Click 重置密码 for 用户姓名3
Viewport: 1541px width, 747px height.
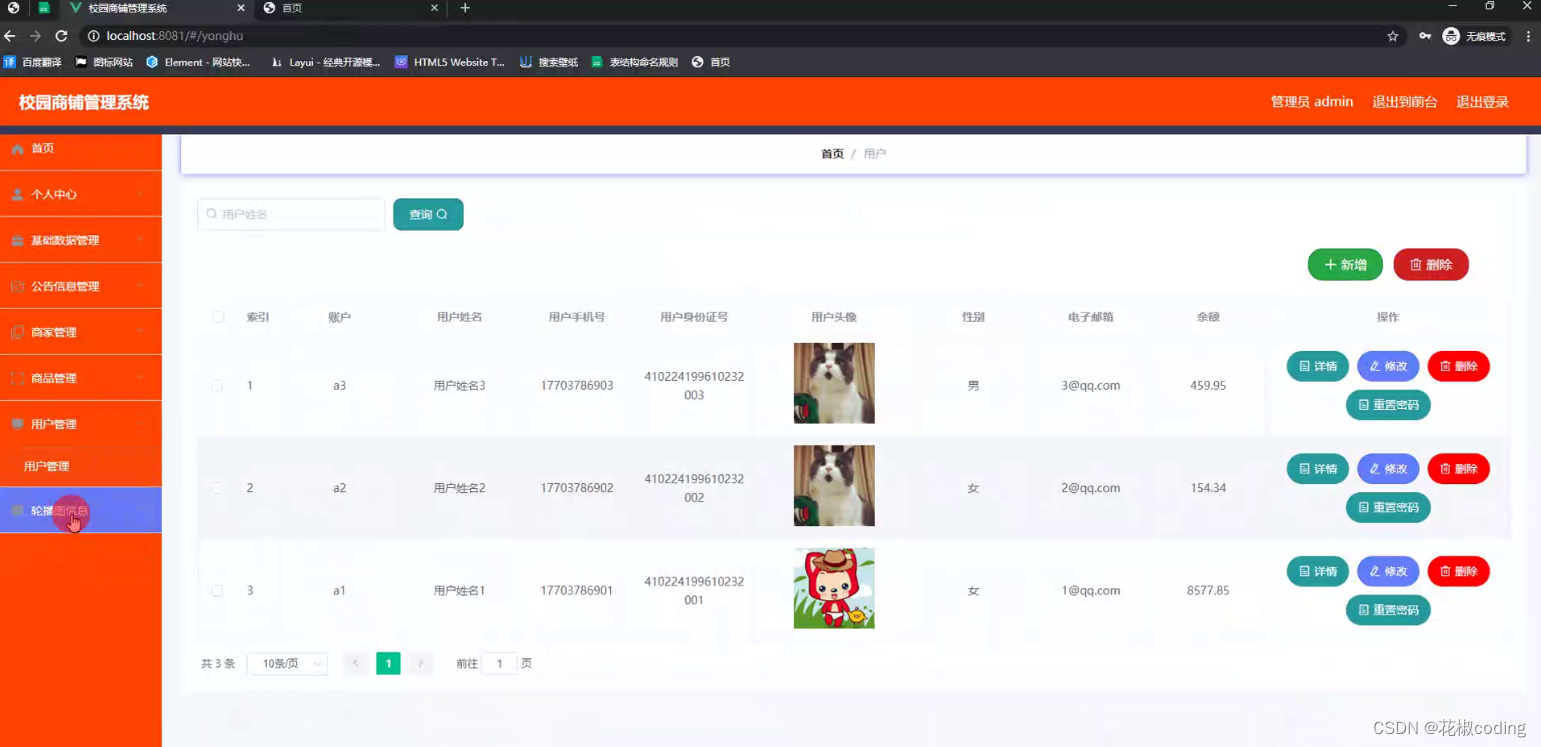tap(1388, 405)
